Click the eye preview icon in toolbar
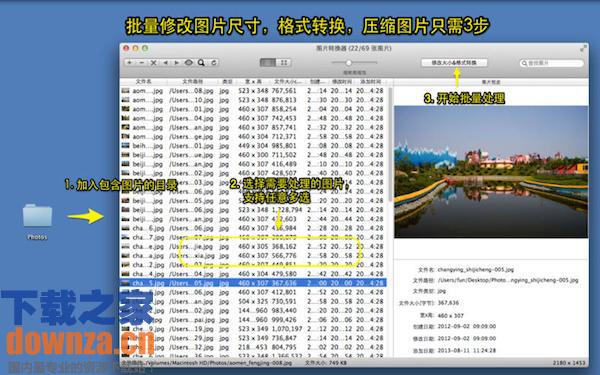600x375 pixels. tap(189, 62)
